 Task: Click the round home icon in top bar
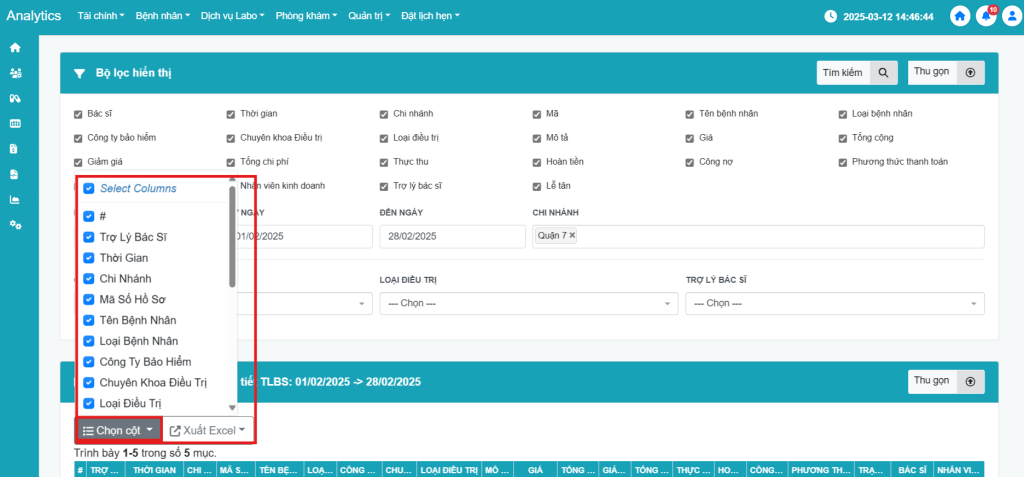tap(960, 17)
